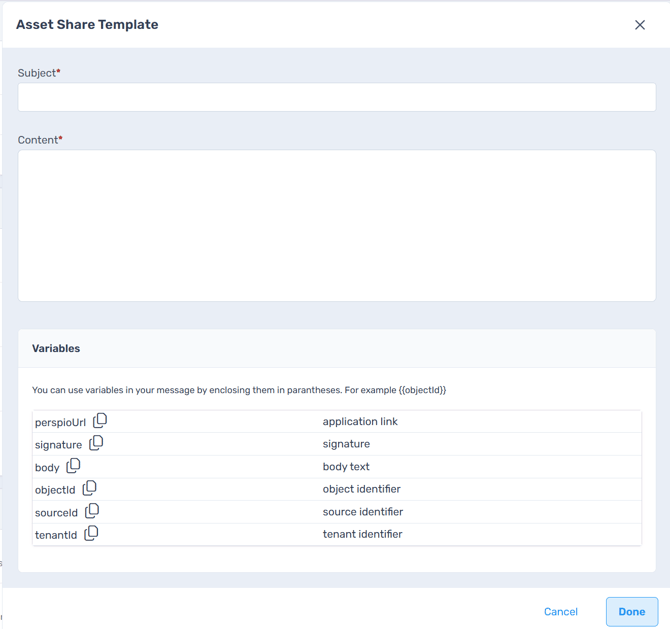The image size is (670, 629).
Task: Click the variables usage hint text
Action: 239,390
